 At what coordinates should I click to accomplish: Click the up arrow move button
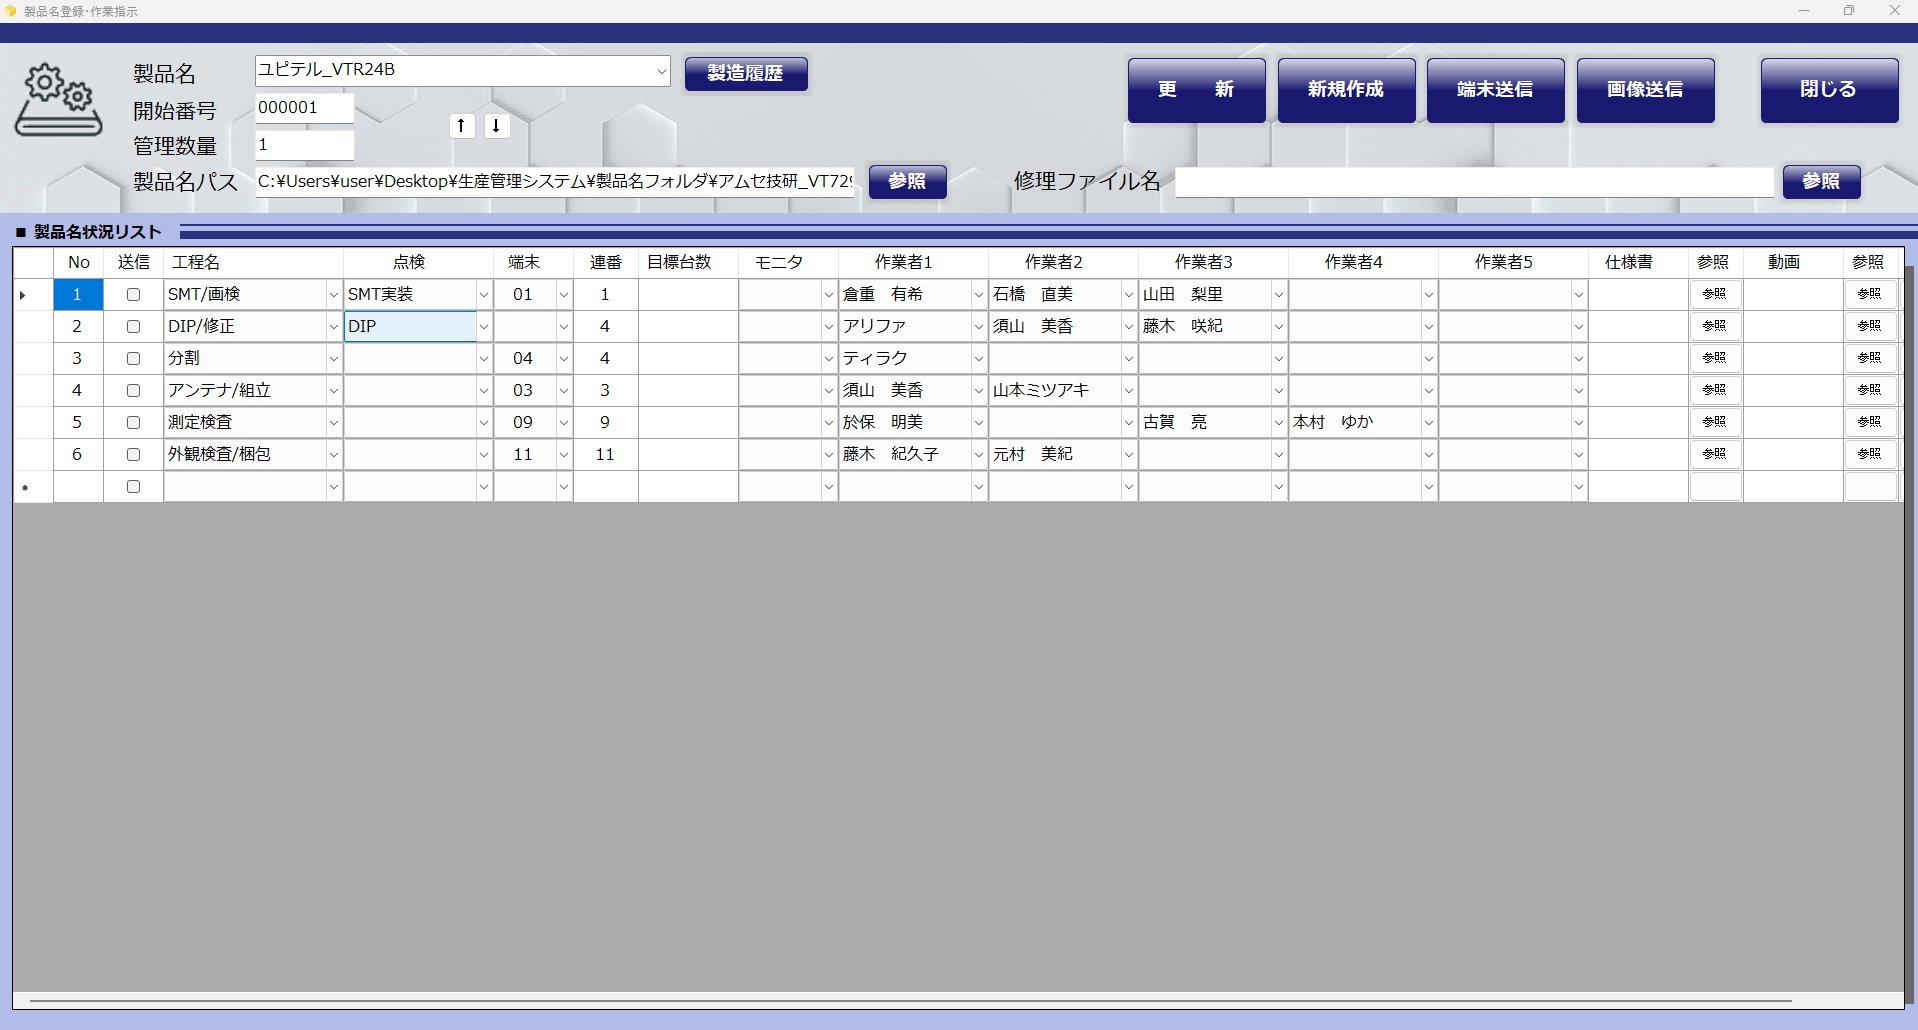[461, 126]
